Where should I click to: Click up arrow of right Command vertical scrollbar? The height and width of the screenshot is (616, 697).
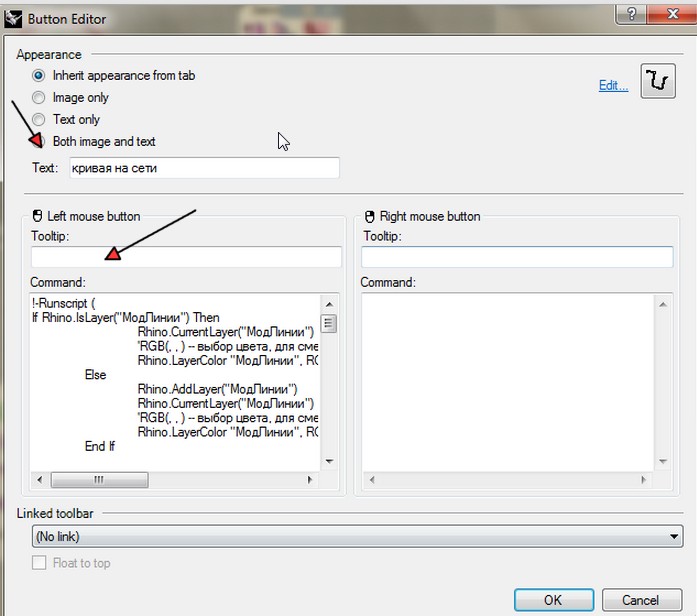[663, 304]
